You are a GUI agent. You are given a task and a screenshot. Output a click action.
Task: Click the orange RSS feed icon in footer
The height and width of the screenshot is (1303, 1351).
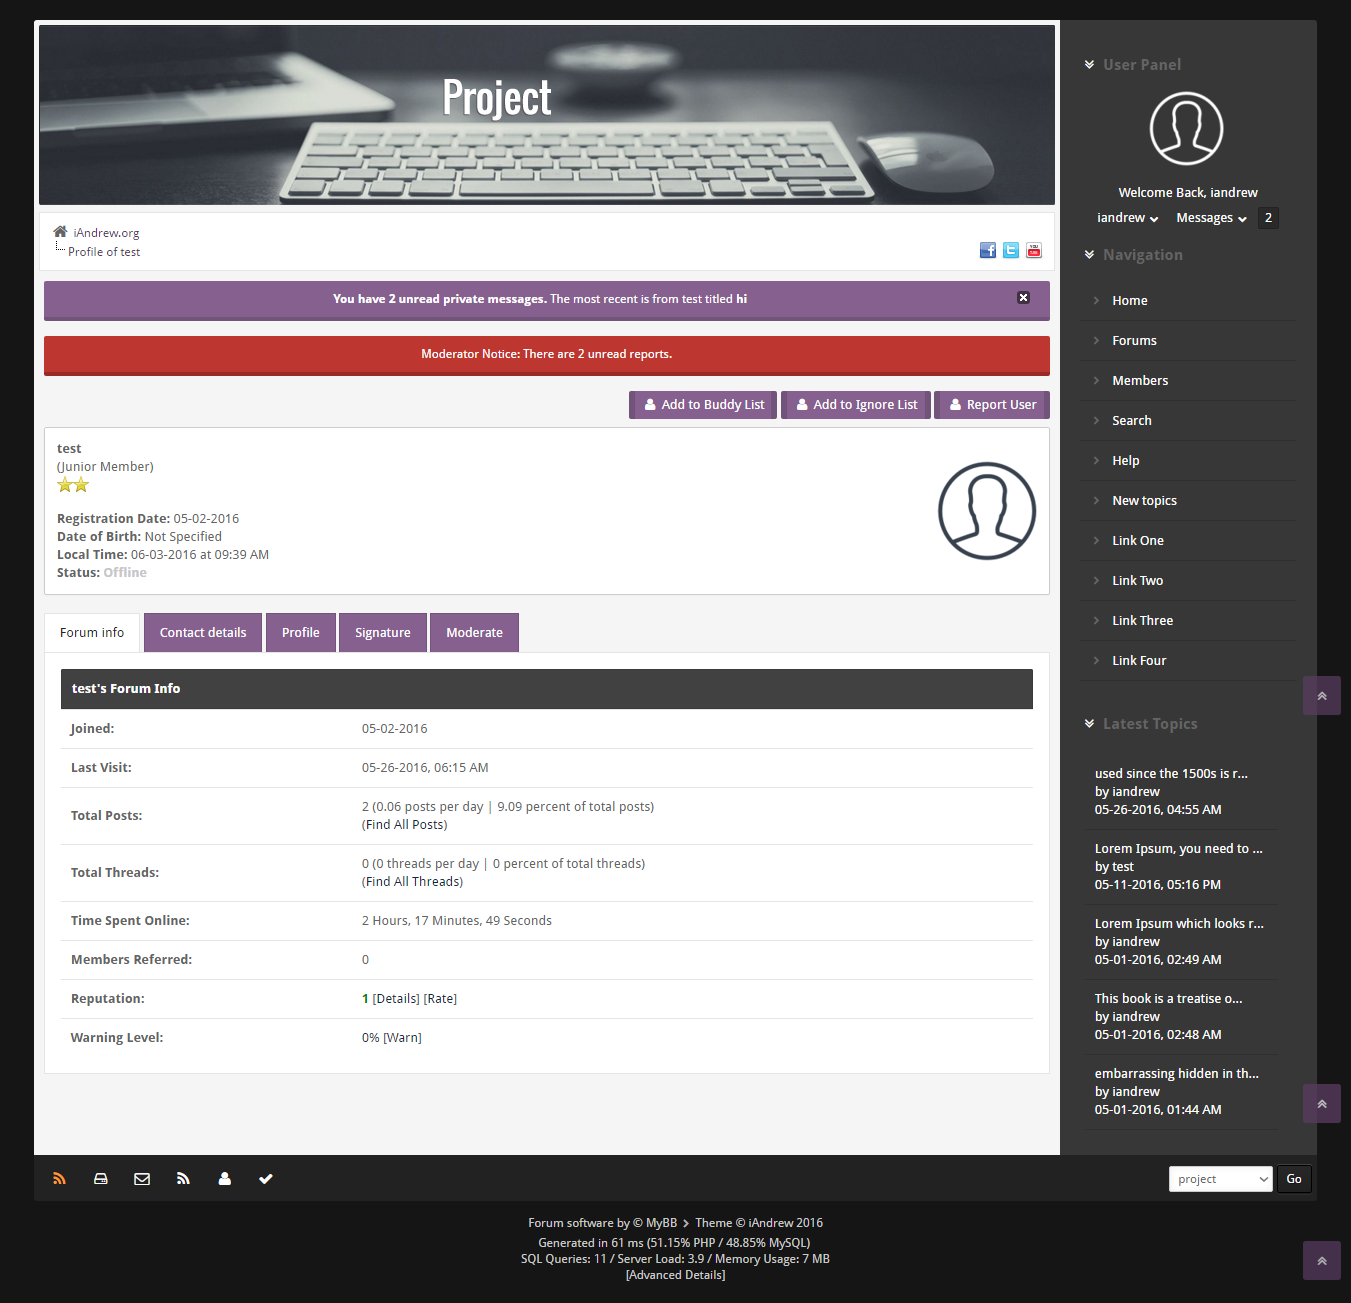pos(59,1179)
